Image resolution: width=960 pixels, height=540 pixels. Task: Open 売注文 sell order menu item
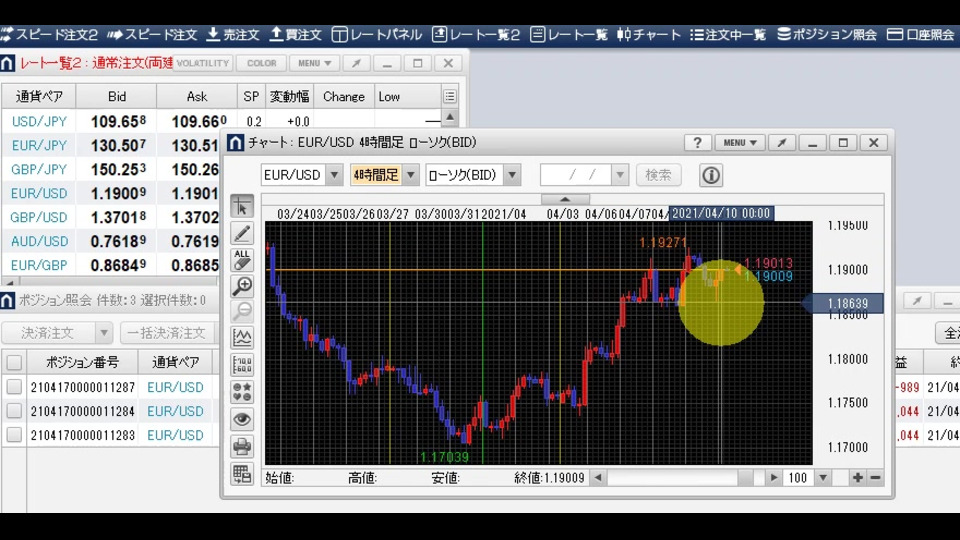(x=233, y=35)
